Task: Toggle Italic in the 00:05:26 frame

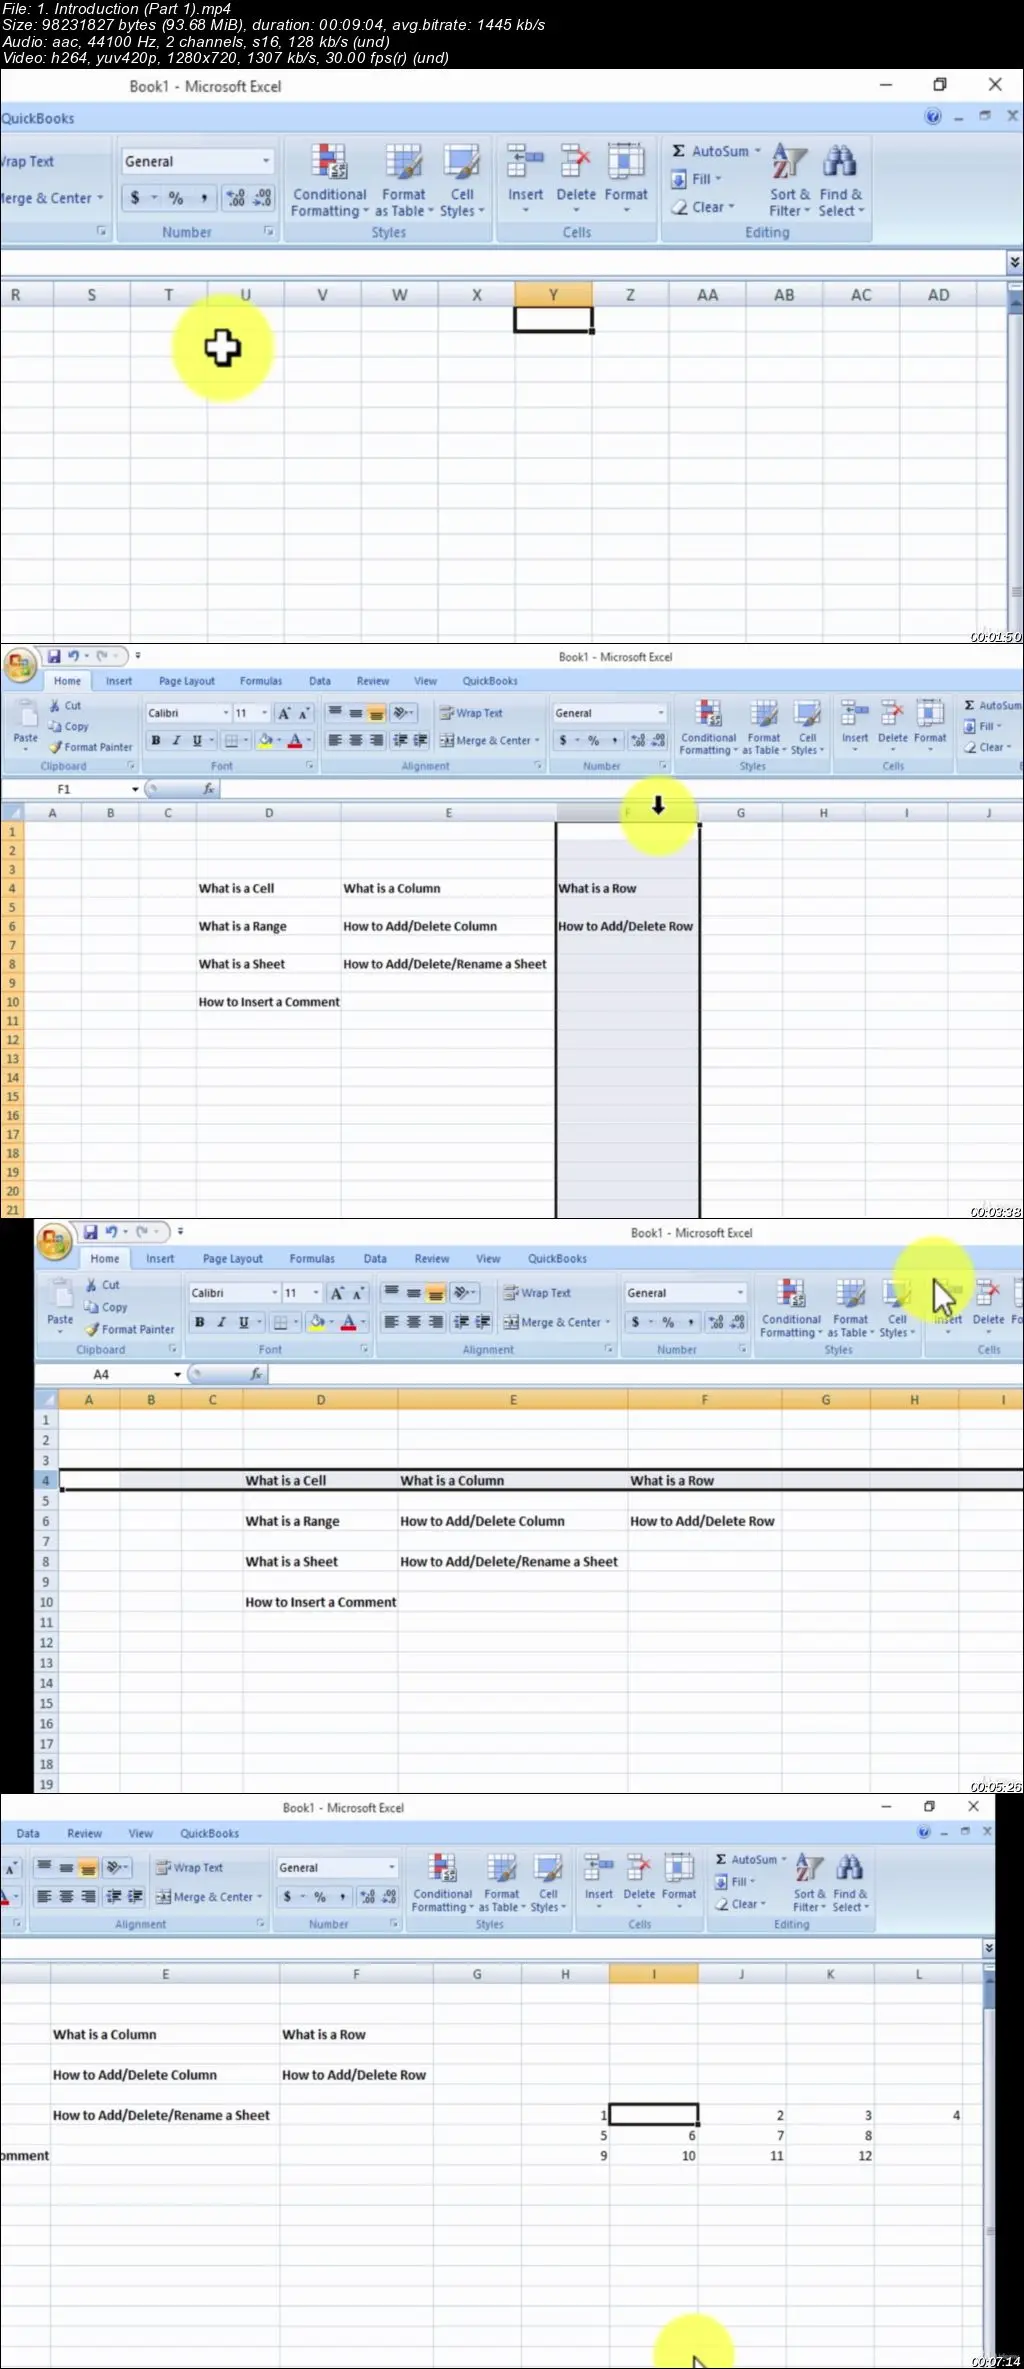Action: coord(221,1322)
